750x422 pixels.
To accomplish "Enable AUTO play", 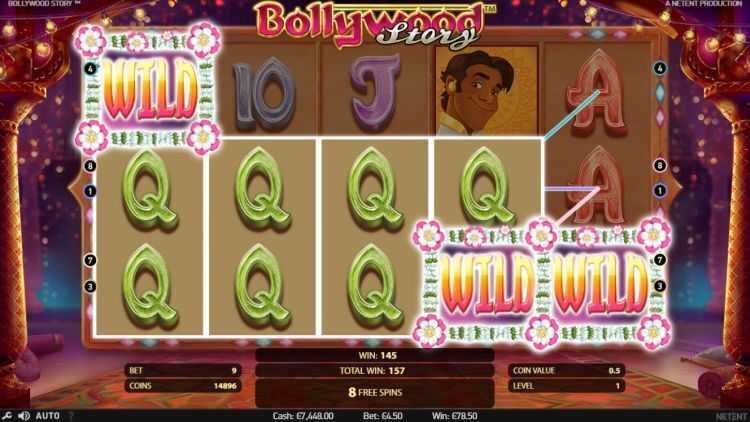I will pos(48,416).
